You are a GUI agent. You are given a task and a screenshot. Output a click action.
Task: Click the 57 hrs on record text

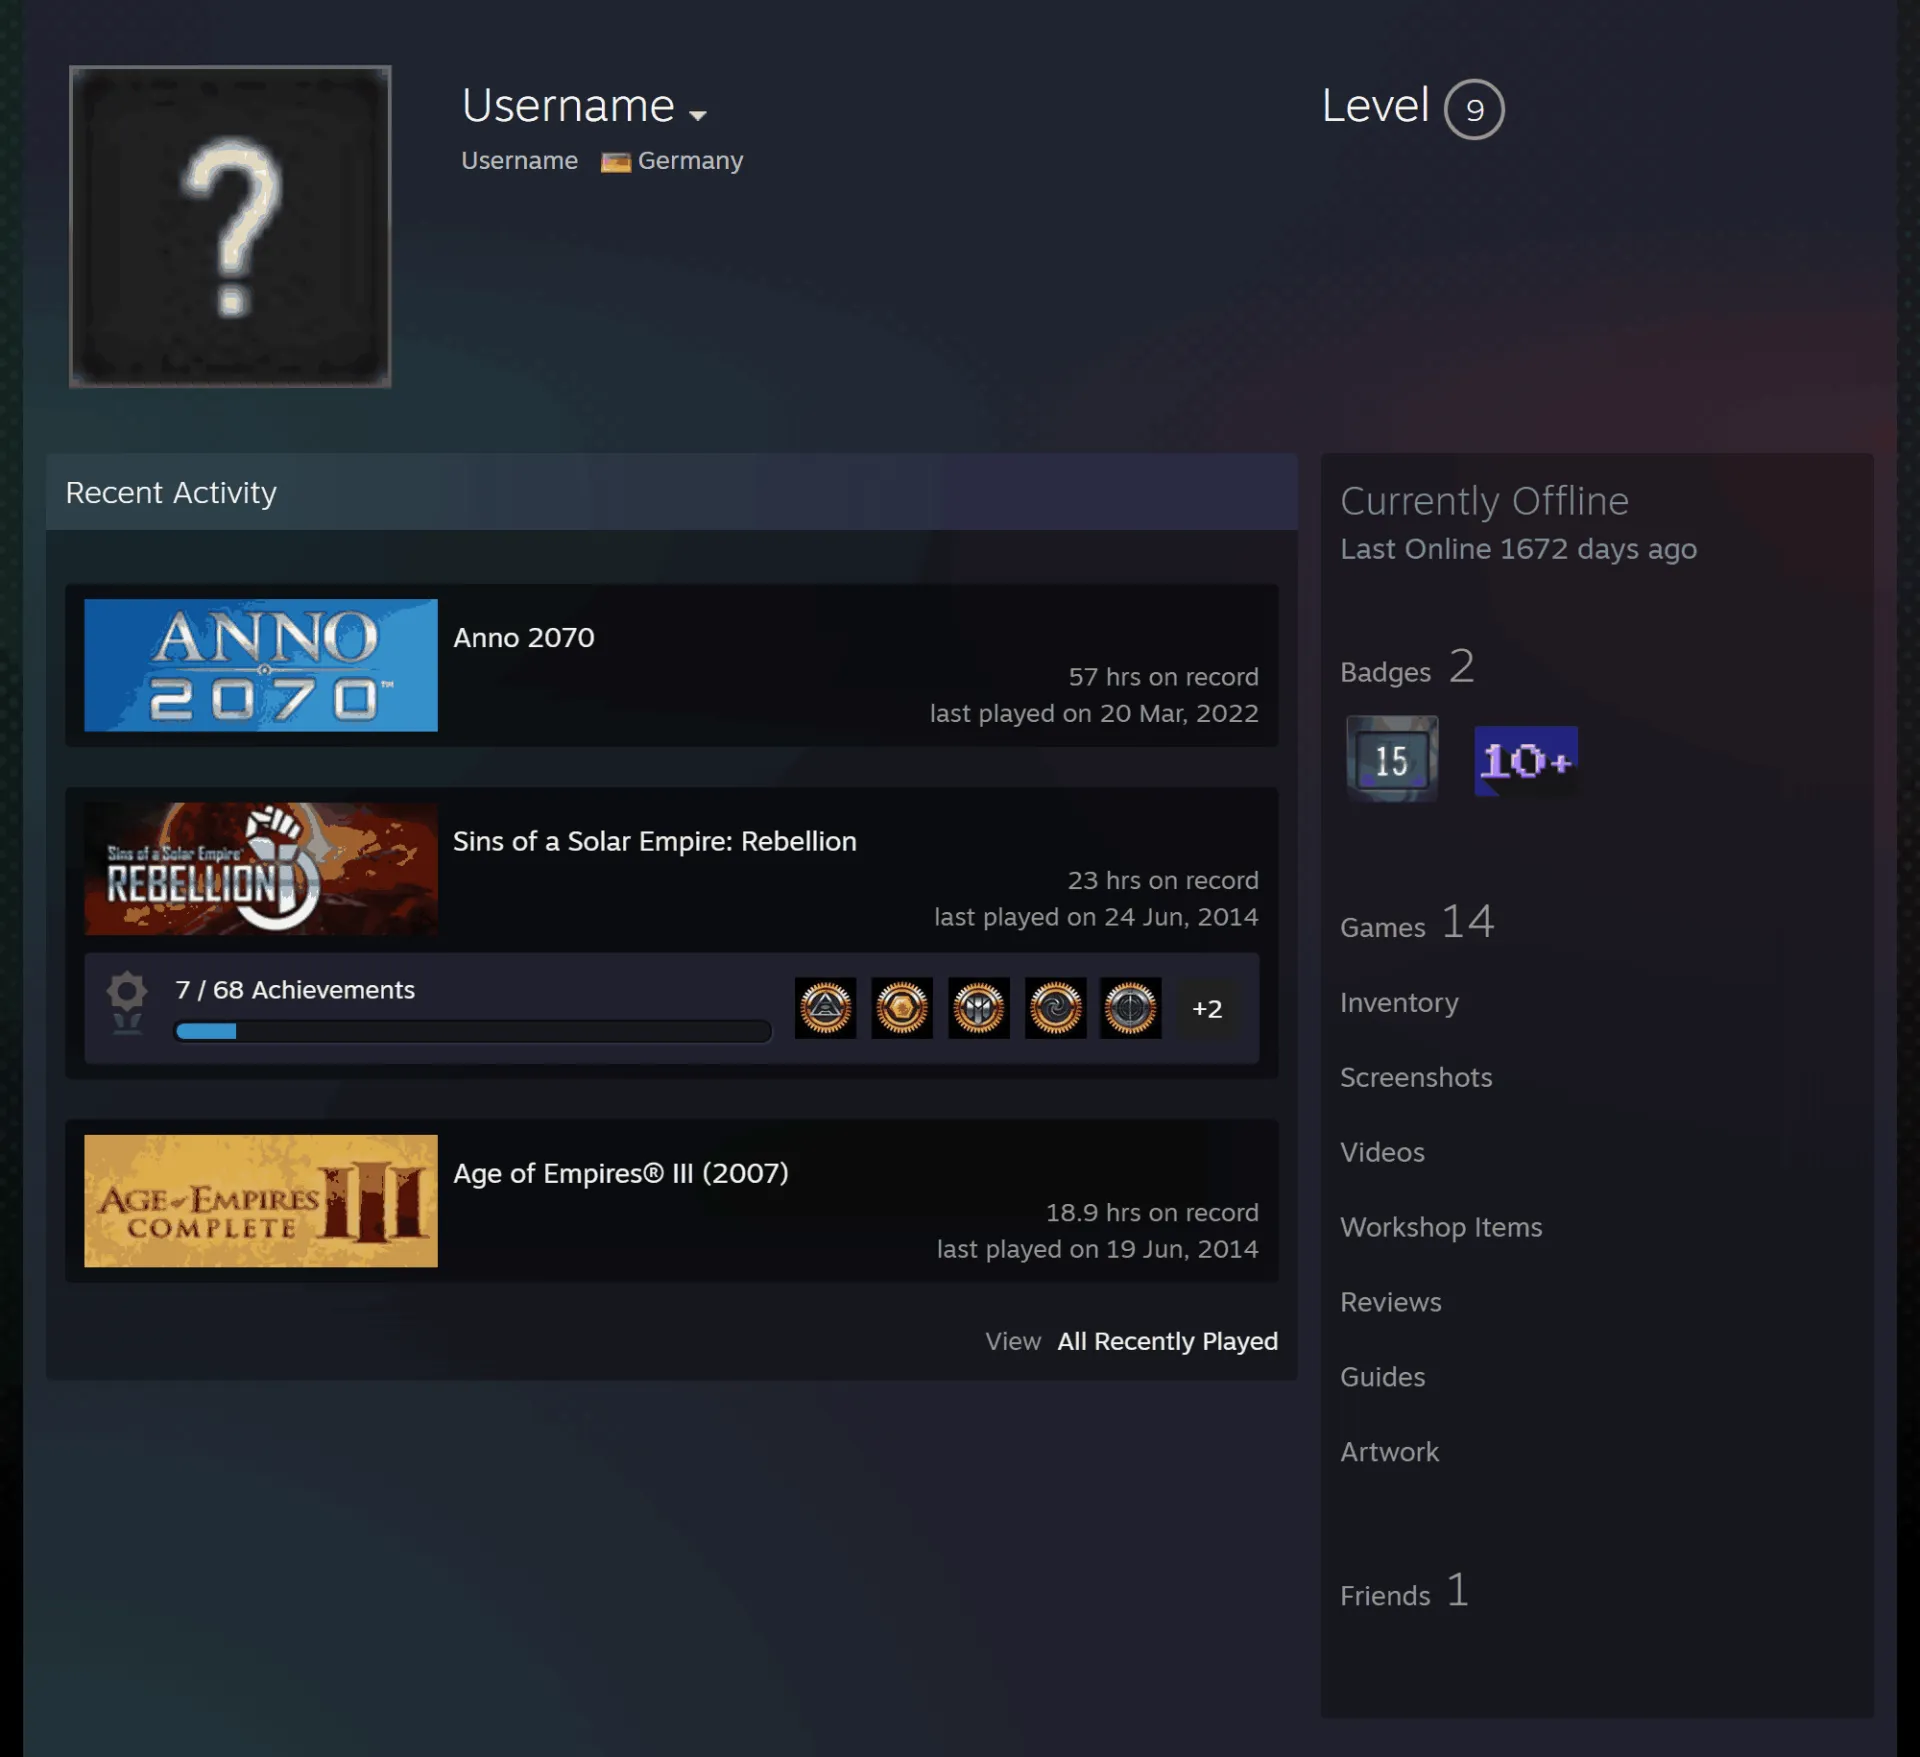tap(1163, 677)
